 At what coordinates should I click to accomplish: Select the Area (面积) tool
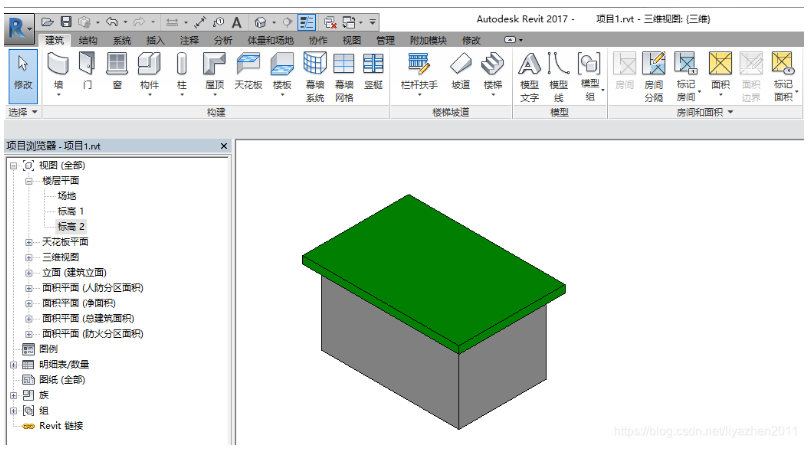pos(720,73)
